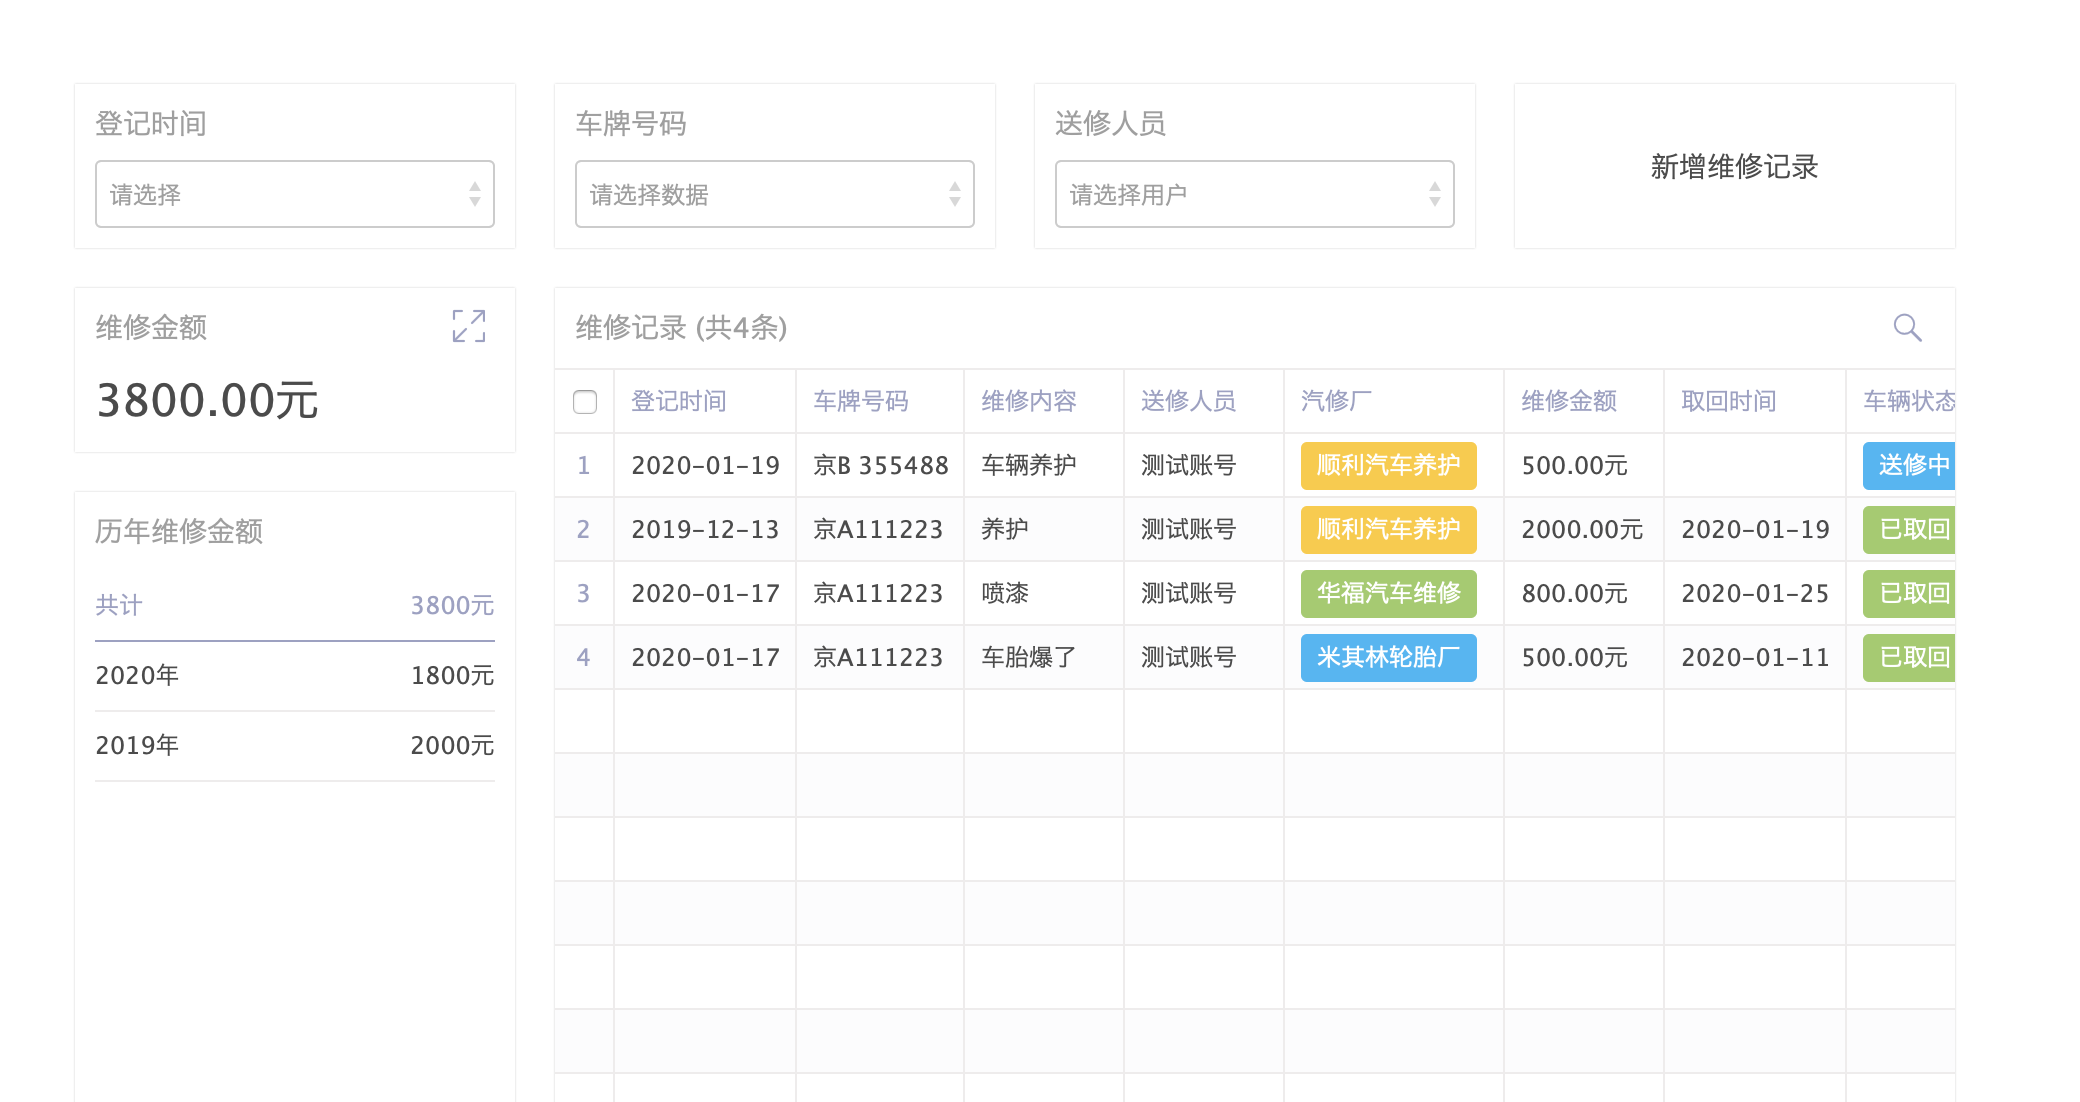Click the 汽修厂 column header
The image size is (2080, 1102).
(1337, 401)
